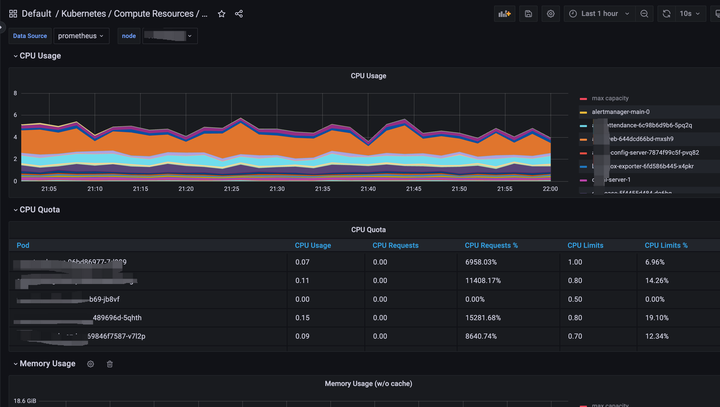Refresh the dashboard now
Image resolution: width=720 pixels, height=407 pixels.
[667, 14]
